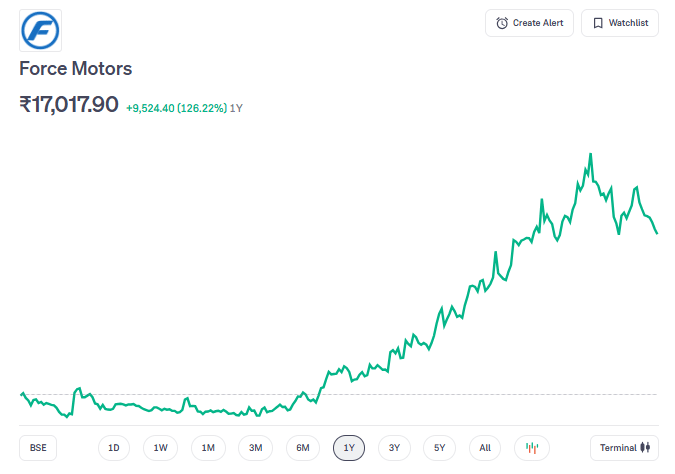Add Force Motors to Watchlist

[x=620, y=23]
